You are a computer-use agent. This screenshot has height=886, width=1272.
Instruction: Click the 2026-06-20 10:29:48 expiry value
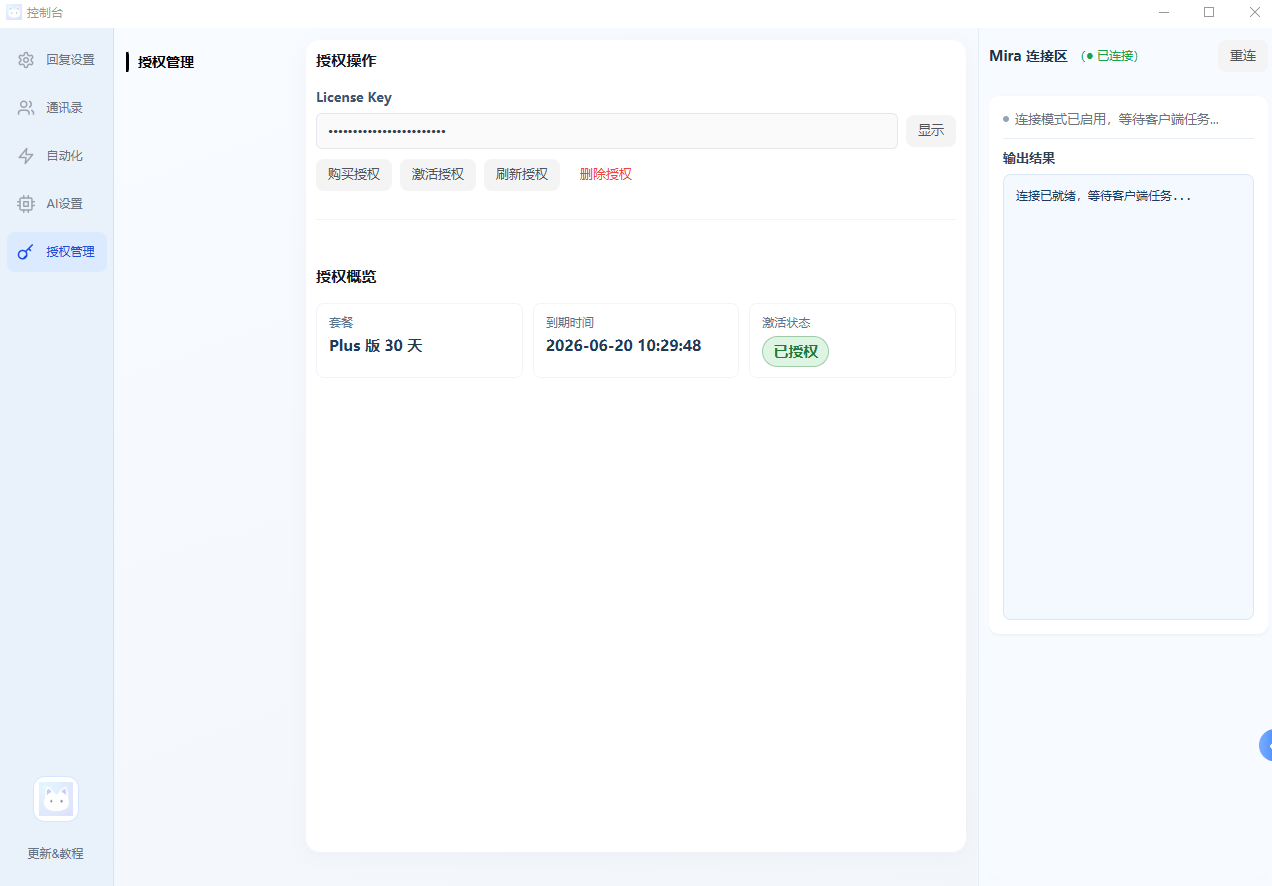pyautogui.click(x=624, y=346)
